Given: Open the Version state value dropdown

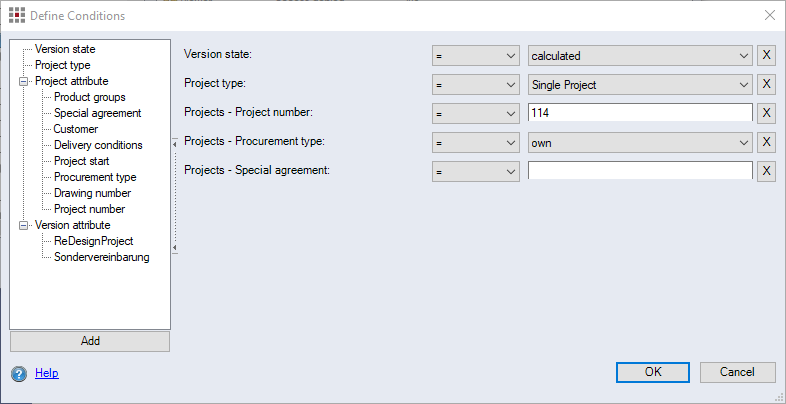Looking at the screenshot, I should point(742,56).
